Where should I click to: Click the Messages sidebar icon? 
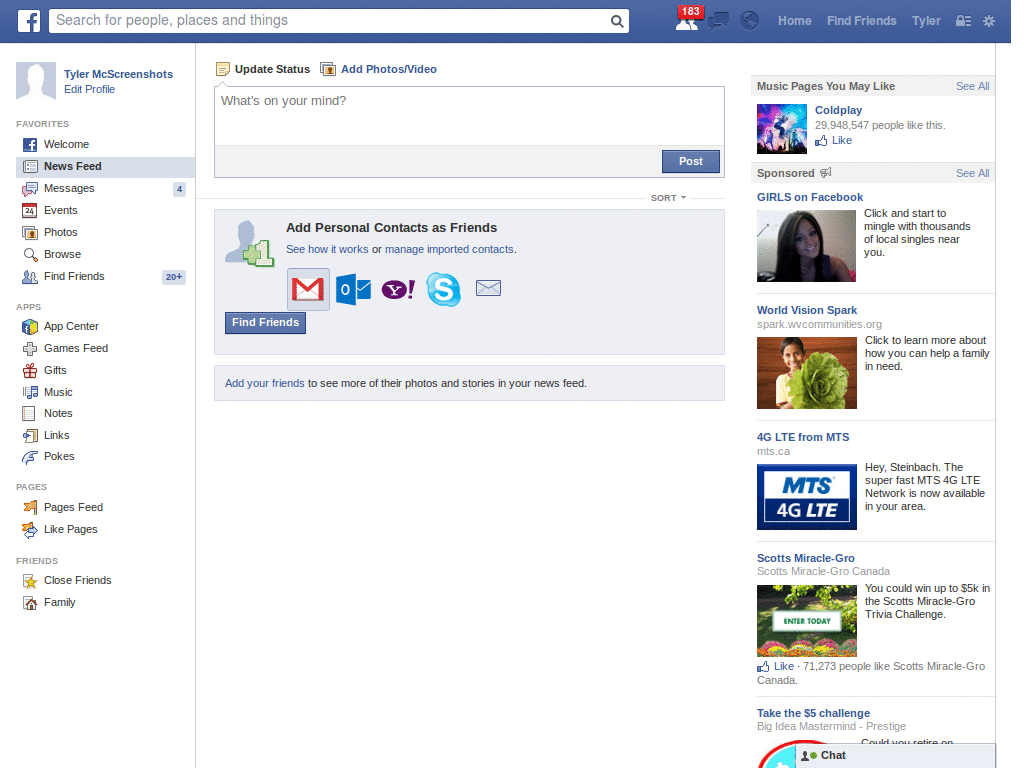tap(30, 189)
